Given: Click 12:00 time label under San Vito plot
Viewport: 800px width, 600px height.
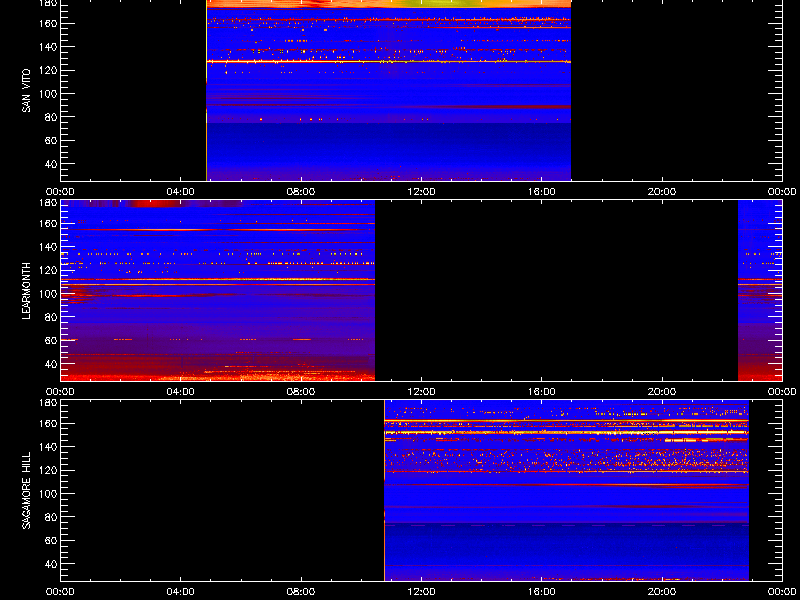Looking at the screenshot, I should 421,192.
